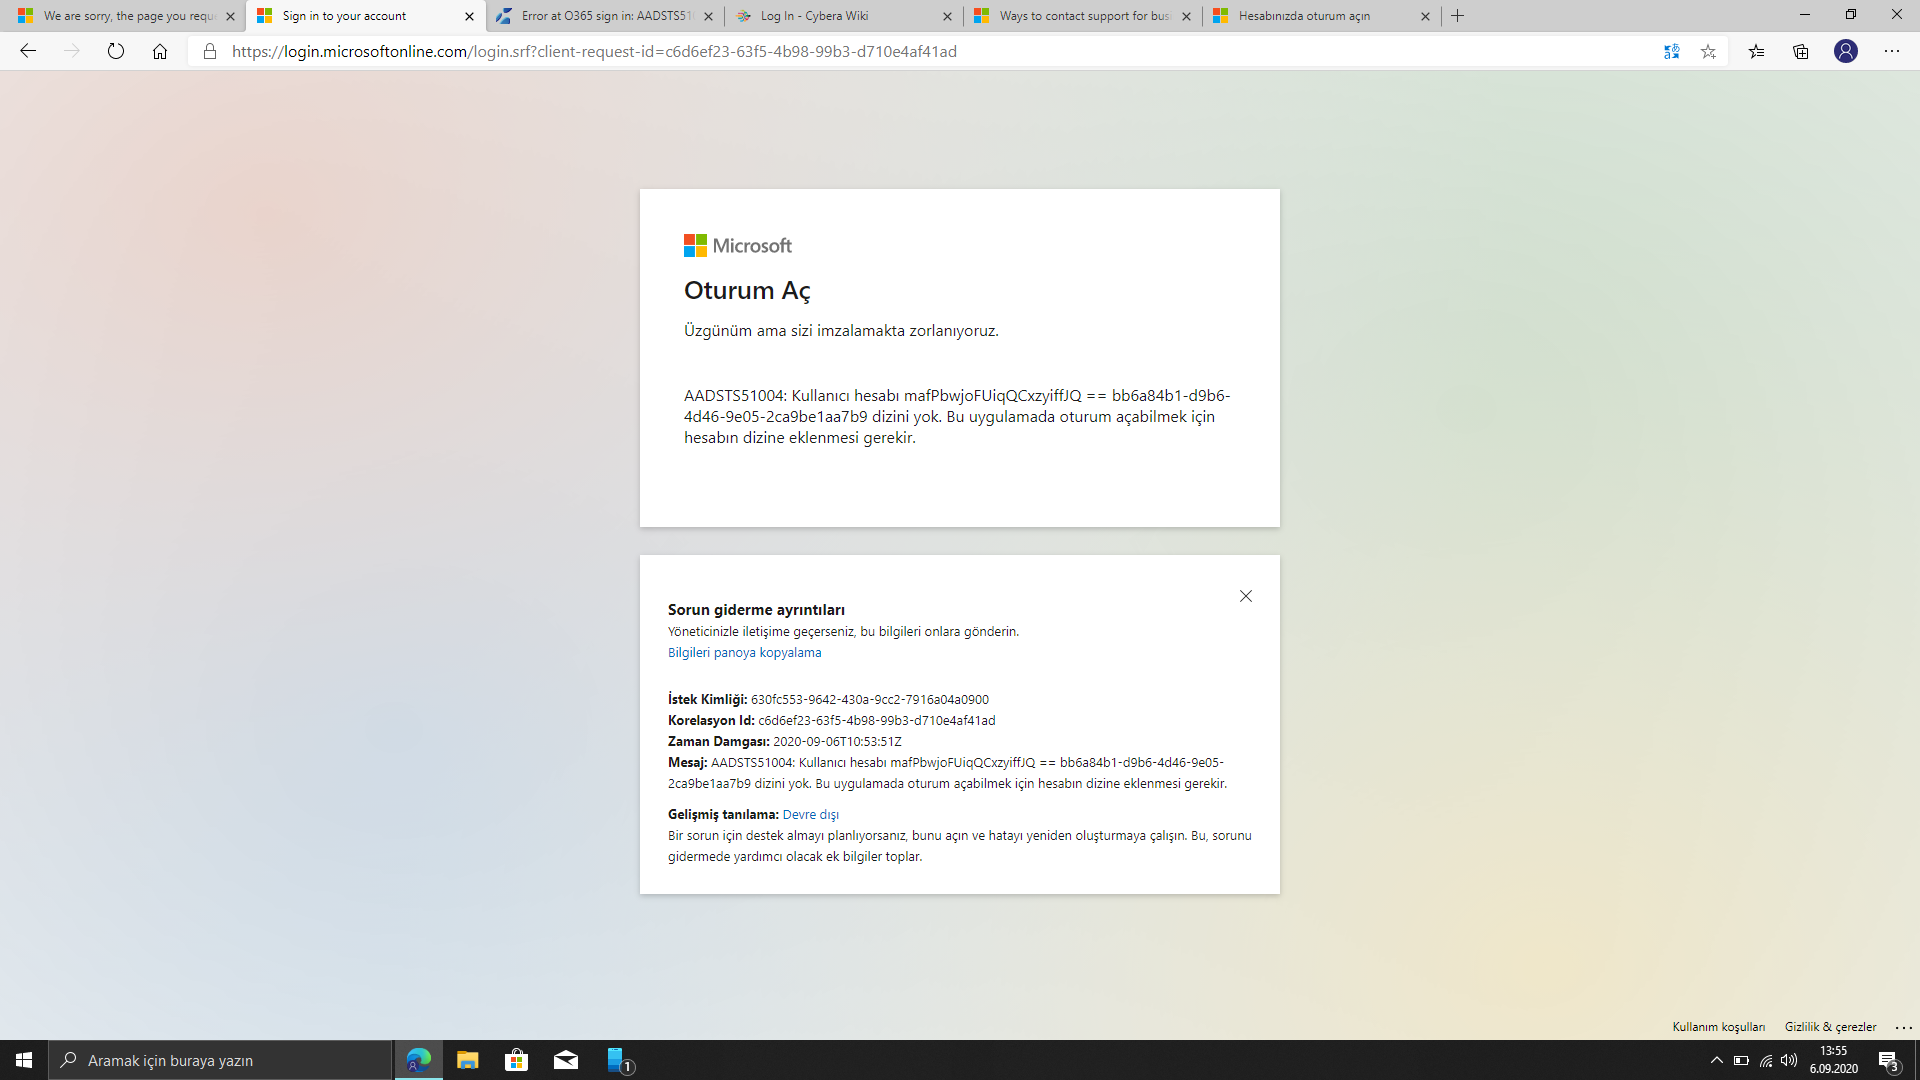
Task: Click 'Bilgileri panoya kopyalama' link
Action: pyautogui.click(x=744, y=653)
